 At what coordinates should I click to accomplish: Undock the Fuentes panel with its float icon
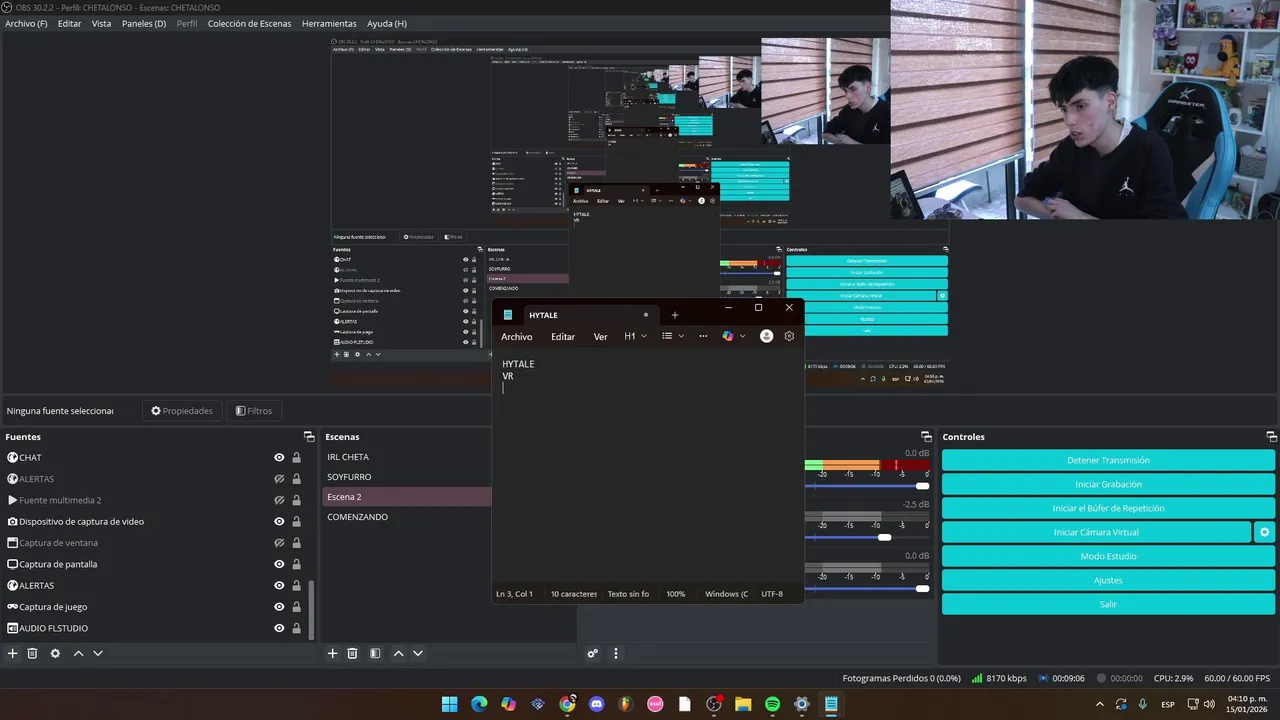(309, 437)
